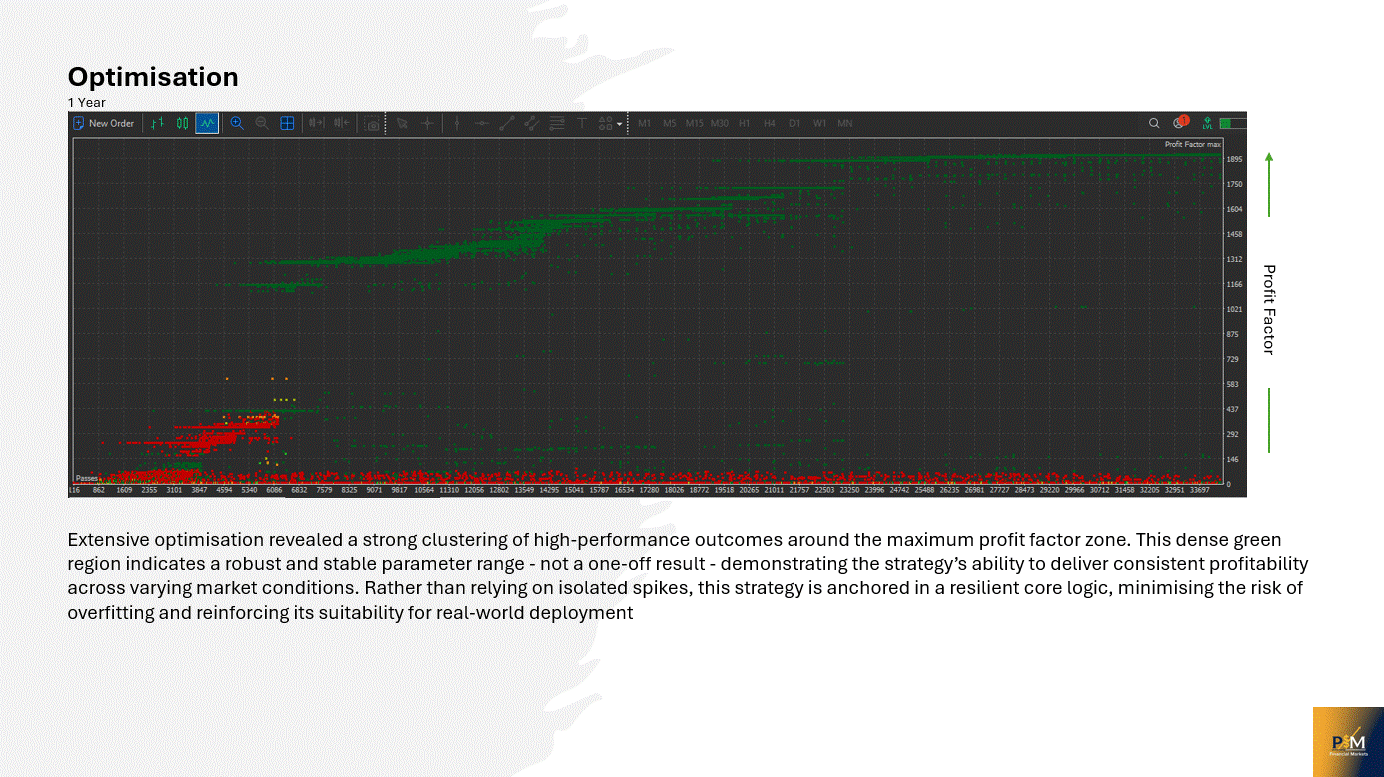The image size is (1384, 777).
Task: Switch to H1 timeframe
Action: point(745,123)
